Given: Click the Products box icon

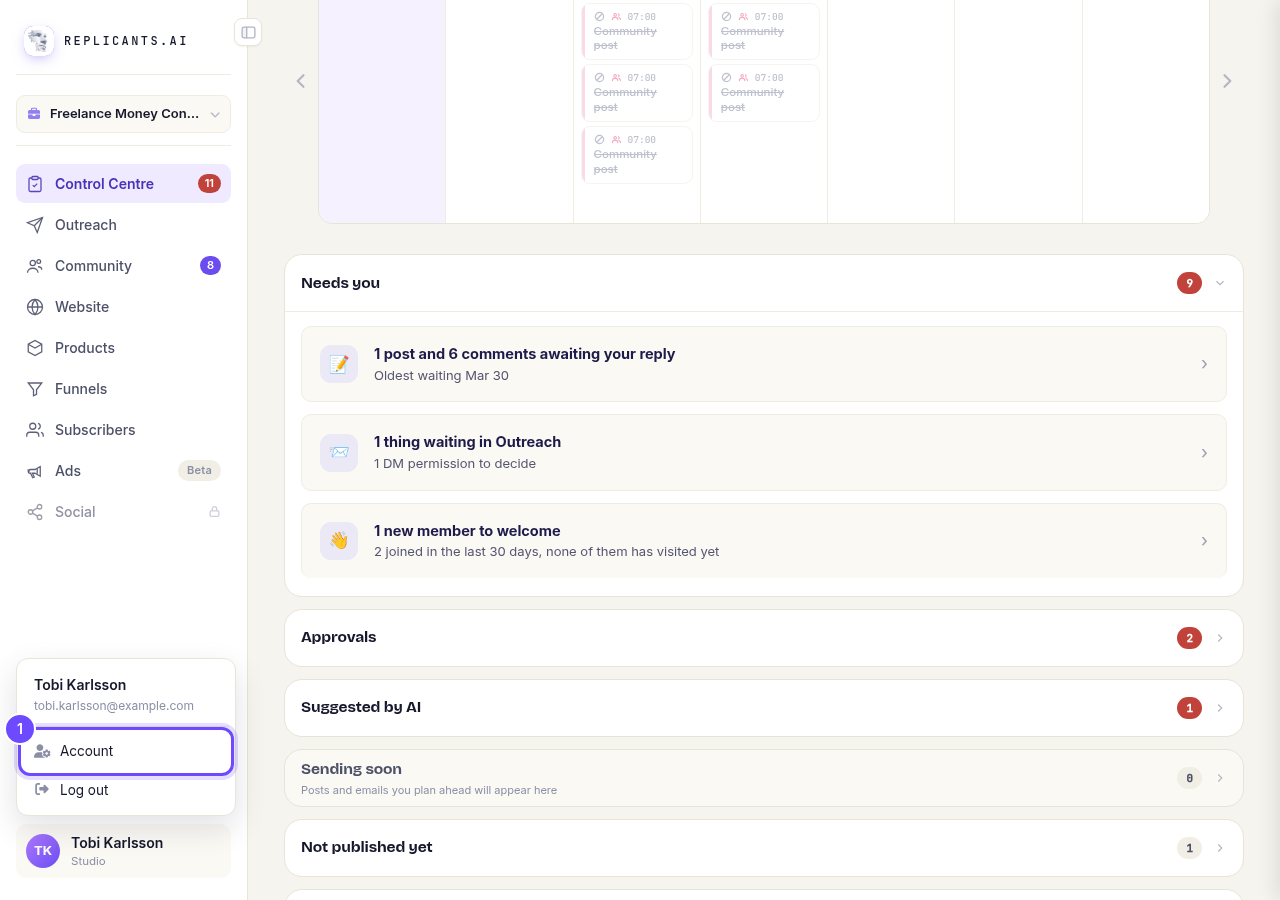Looking at the screenshot, I should coord(35,348).
